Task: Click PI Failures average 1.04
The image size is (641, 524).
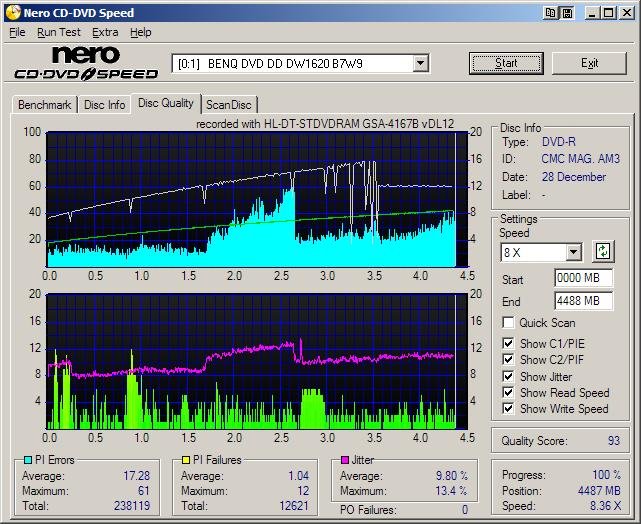Action: (298, 476)
